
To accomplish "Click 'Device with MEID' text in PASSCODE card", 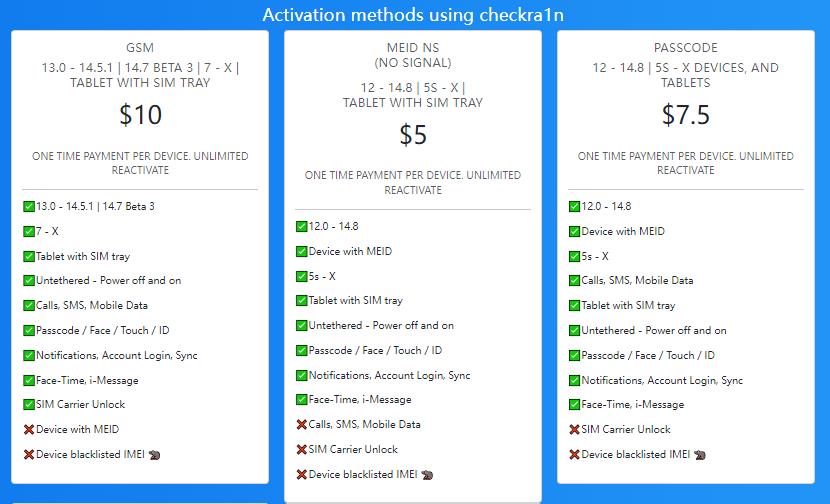I will pos(623,231).
